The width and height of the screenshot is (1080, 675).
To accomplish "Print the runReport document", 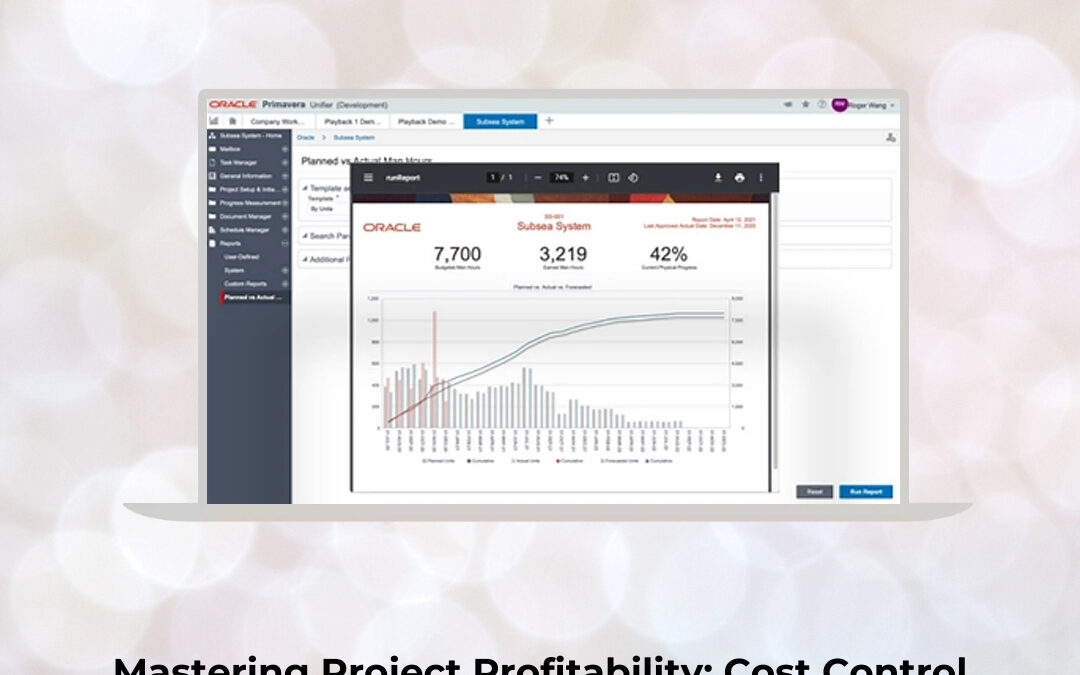I will 740,178.
